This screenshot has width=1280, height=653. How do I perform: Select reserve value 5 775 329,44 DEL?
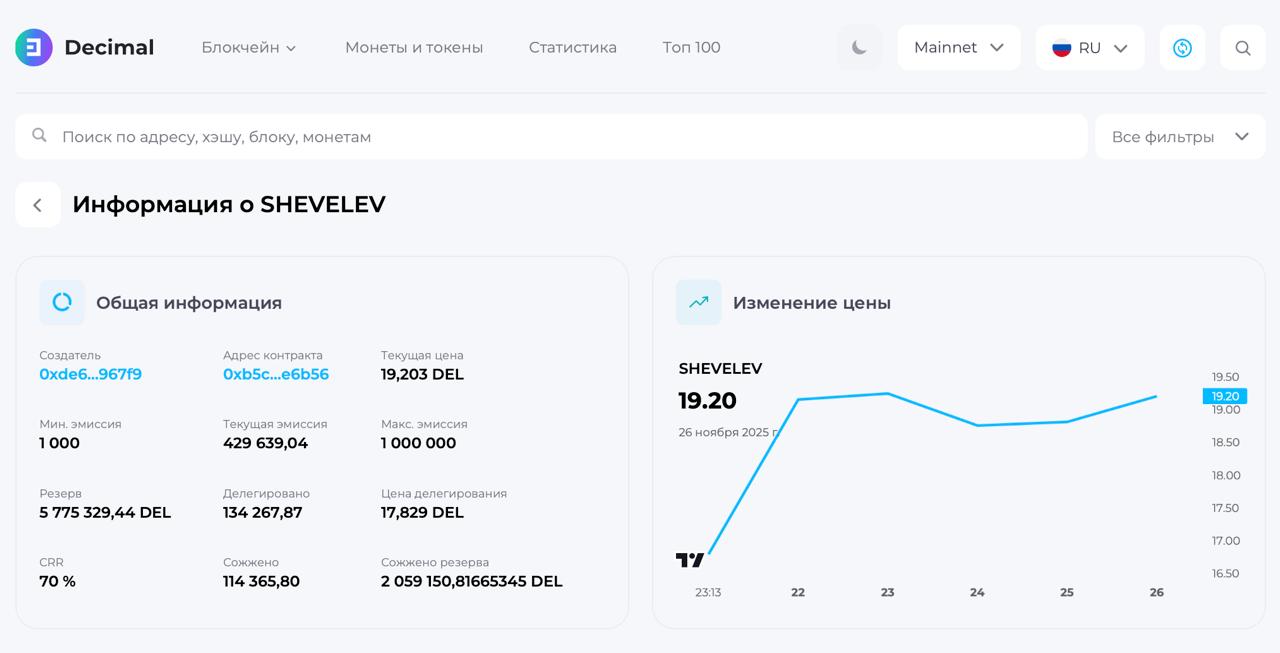105,512
